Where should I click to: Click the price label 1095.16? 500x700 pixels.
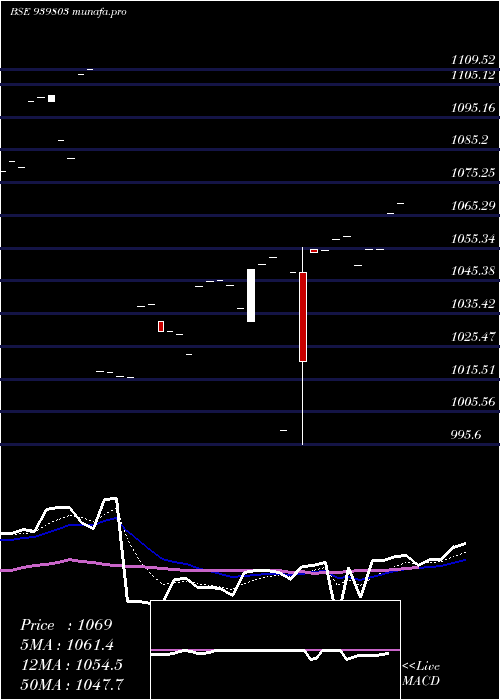pyautogui.click(x=473, y=108)
